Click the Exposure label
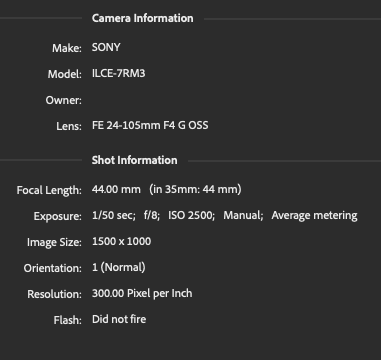 pyautogui.click(x=58, y=216)
